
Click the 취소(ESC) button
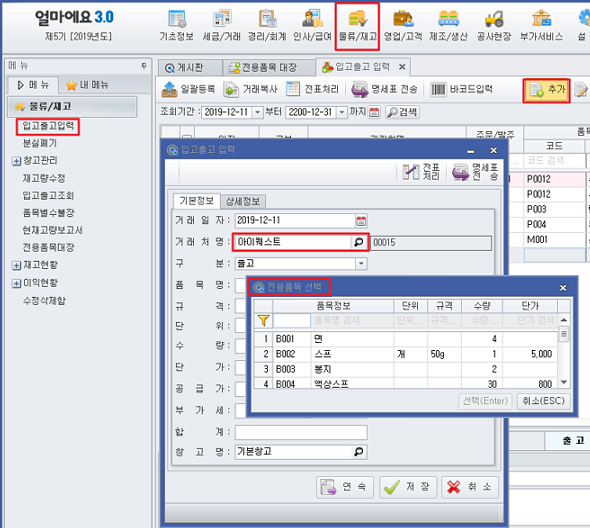point(543,401)
